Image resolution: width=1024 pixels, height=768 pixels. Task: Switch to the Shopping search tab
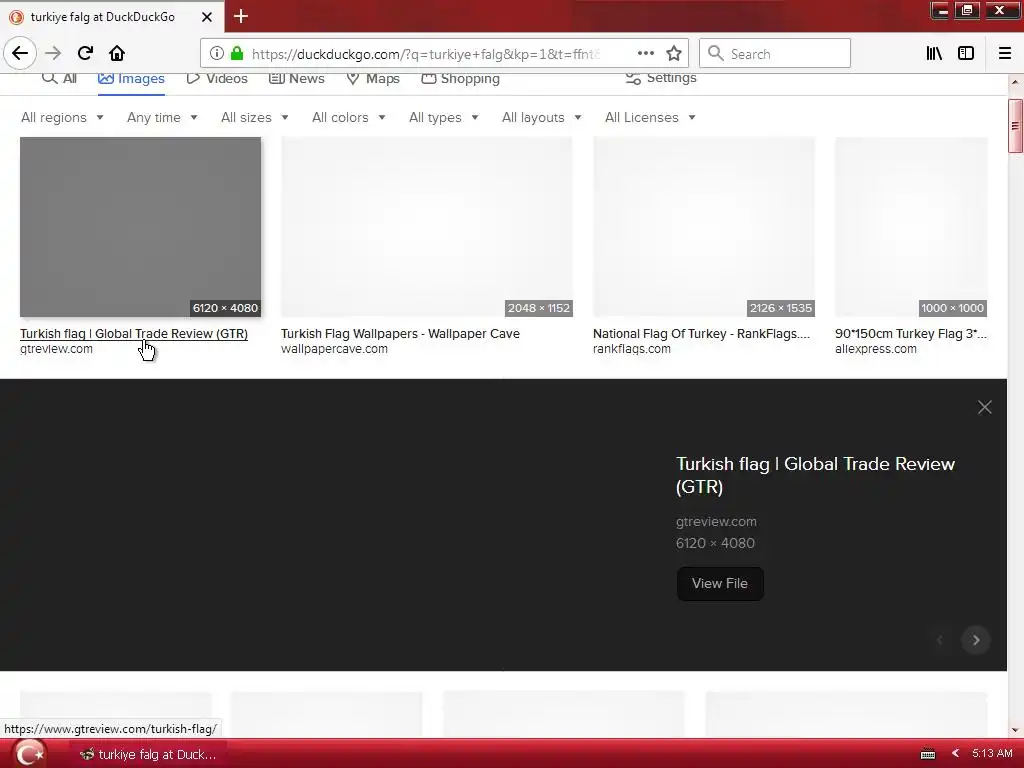pos(460,78)
